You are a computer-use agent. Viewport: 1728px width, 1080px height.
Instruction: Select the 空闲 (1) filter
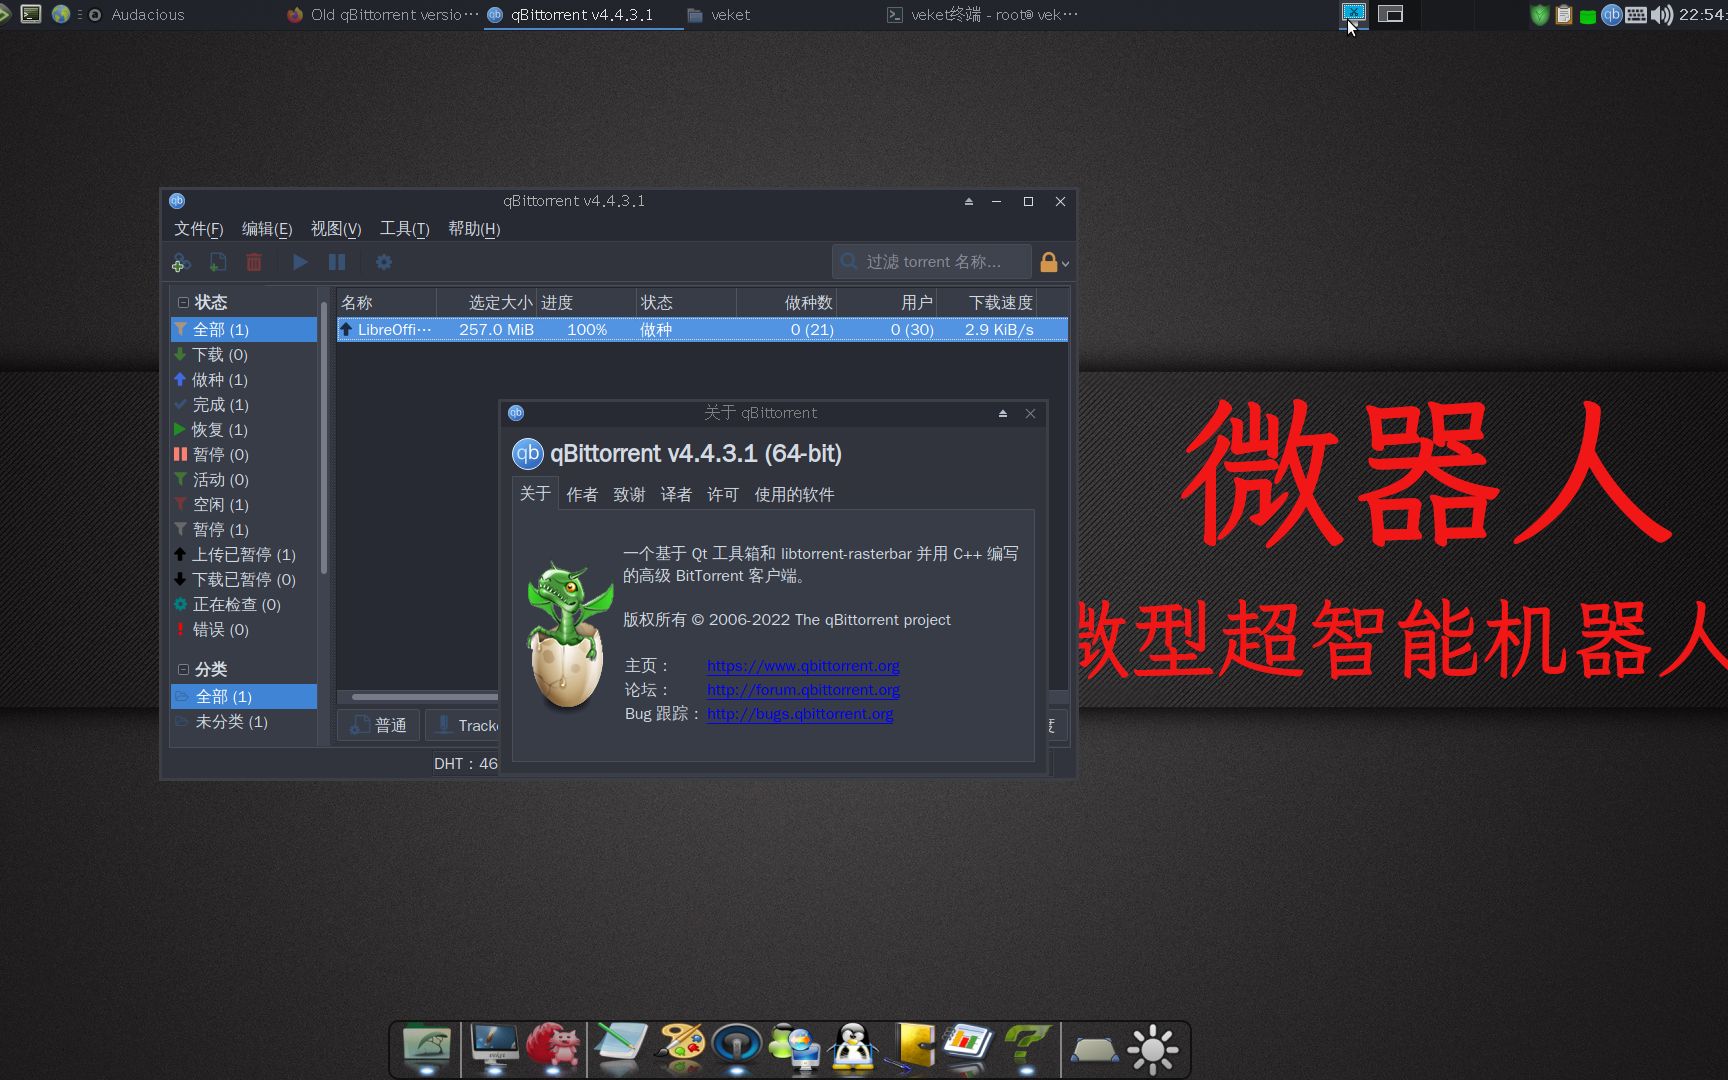(x=244, y=504)
